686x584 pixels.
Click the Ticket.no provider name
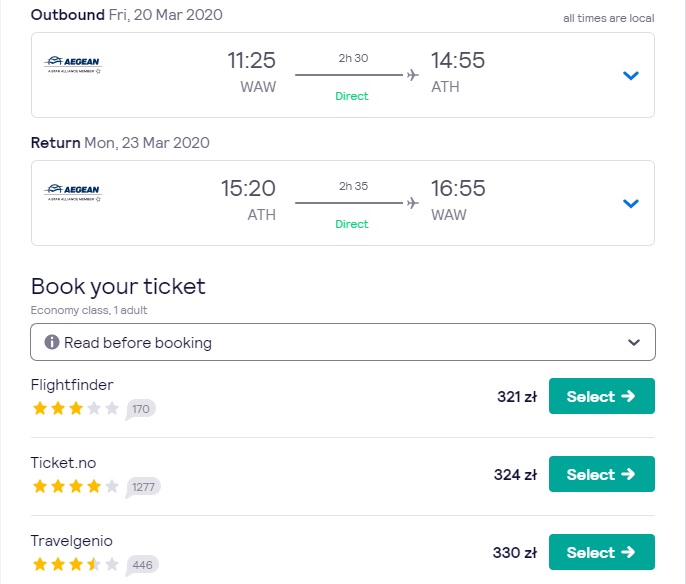tap(63, 463)
